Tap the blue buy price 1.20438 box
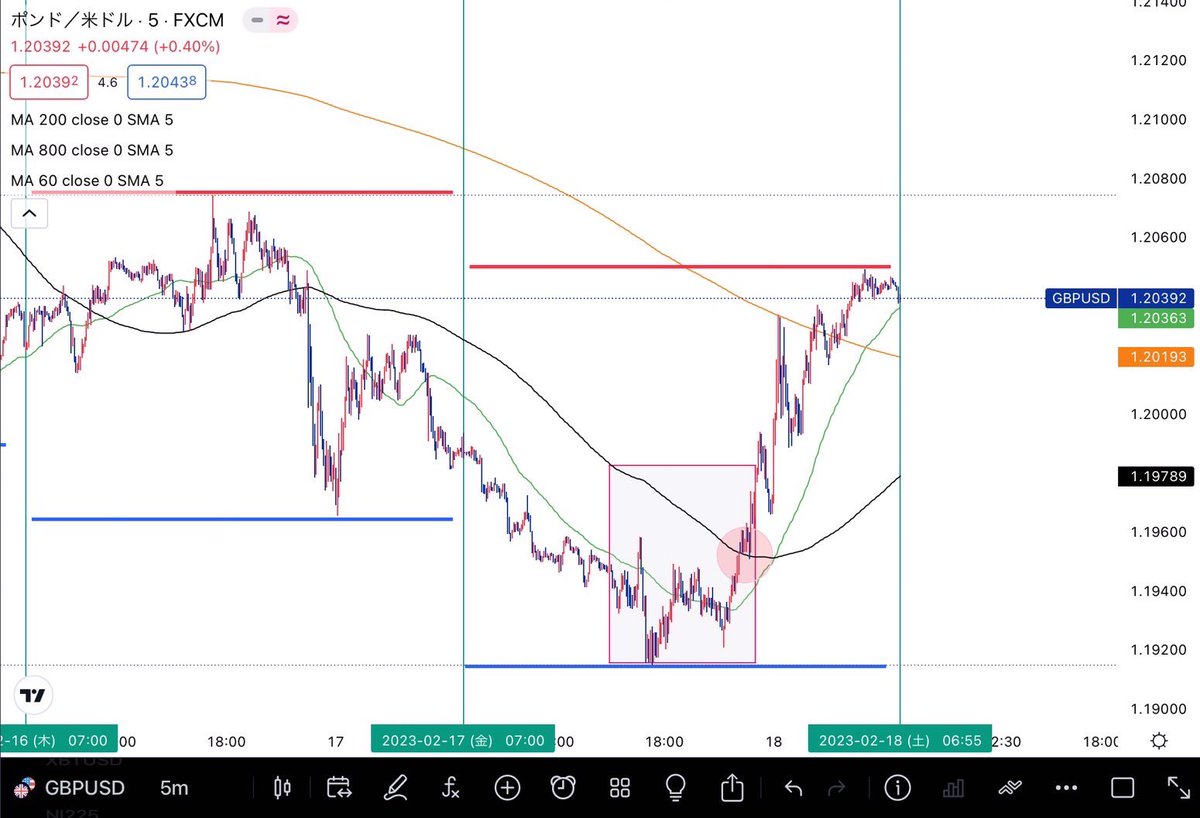 167,83
